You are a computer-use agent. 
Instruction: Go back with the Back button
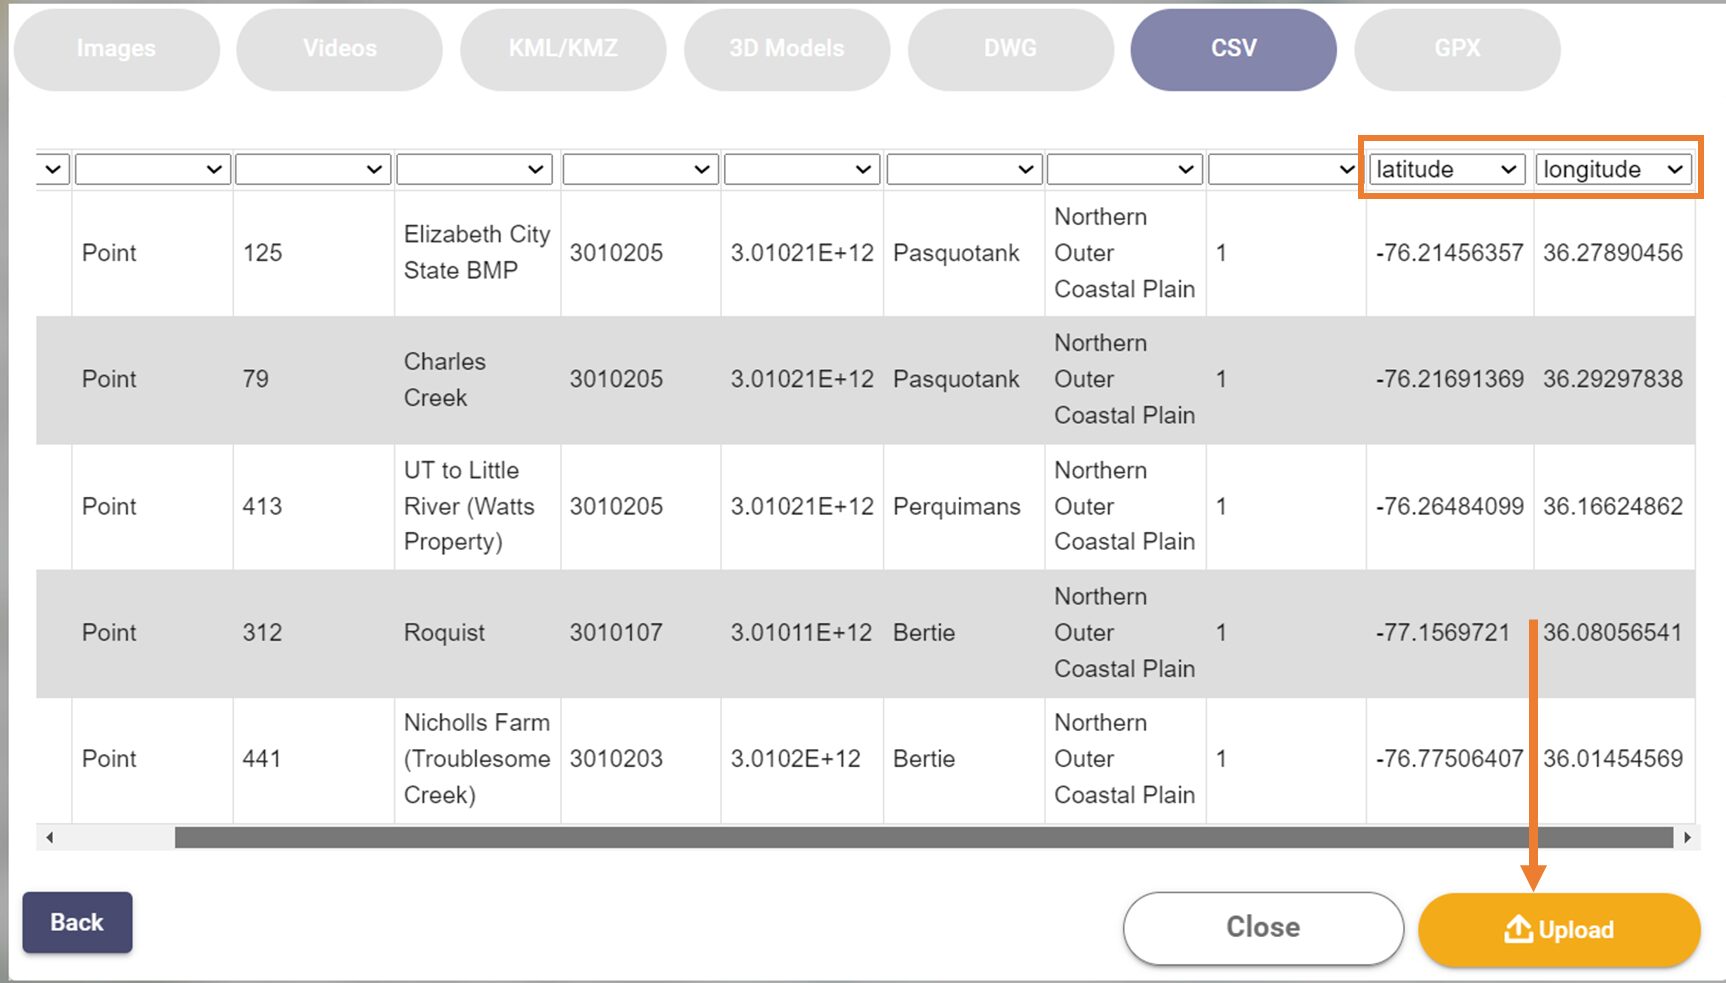click(77, 922)
